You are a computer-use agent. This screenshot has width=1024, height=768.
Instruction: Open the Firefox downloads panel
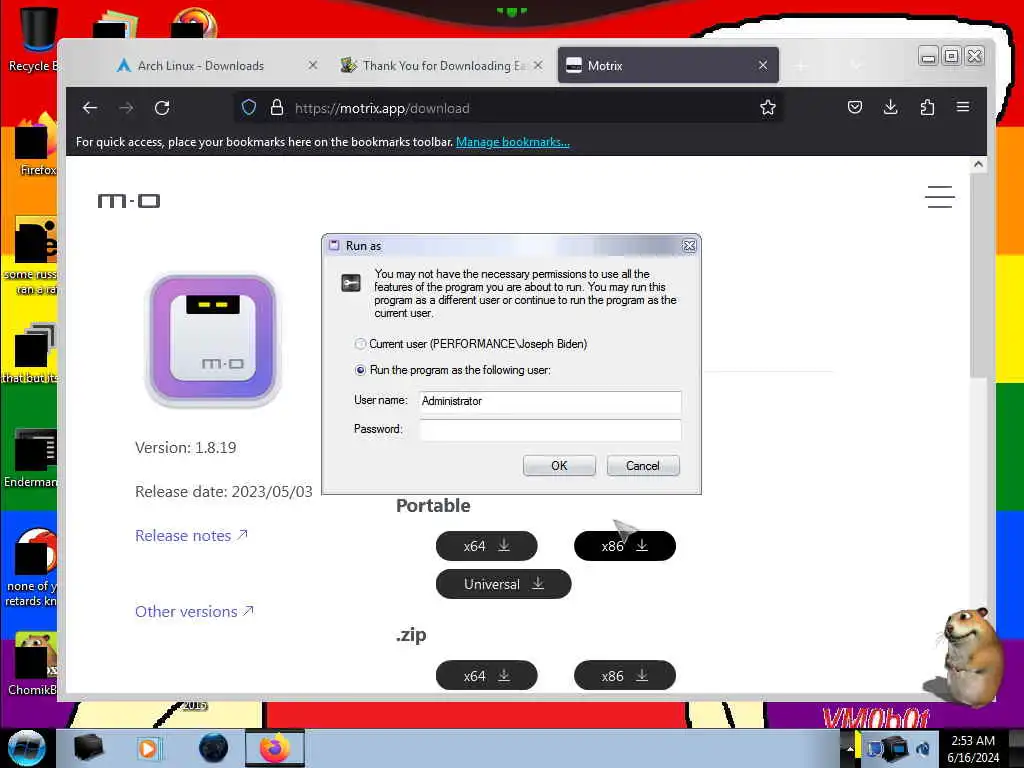click(891, 107)
